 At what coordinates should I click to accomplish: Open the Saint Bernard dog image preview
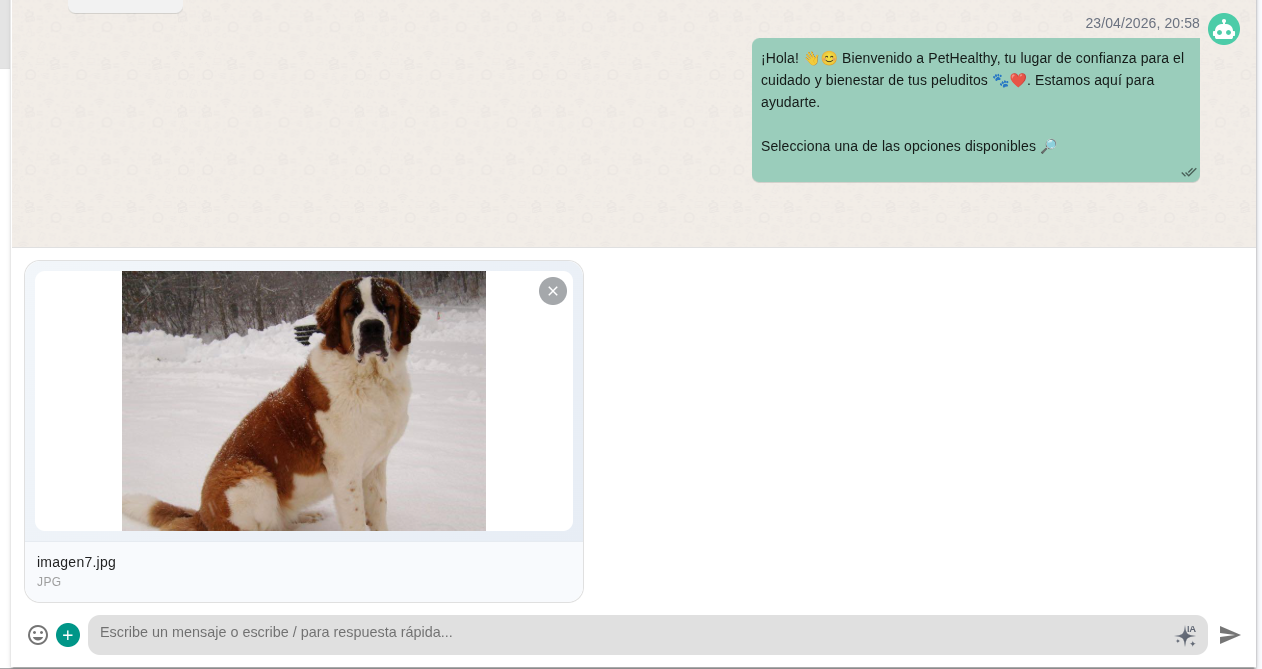[304, 400]
